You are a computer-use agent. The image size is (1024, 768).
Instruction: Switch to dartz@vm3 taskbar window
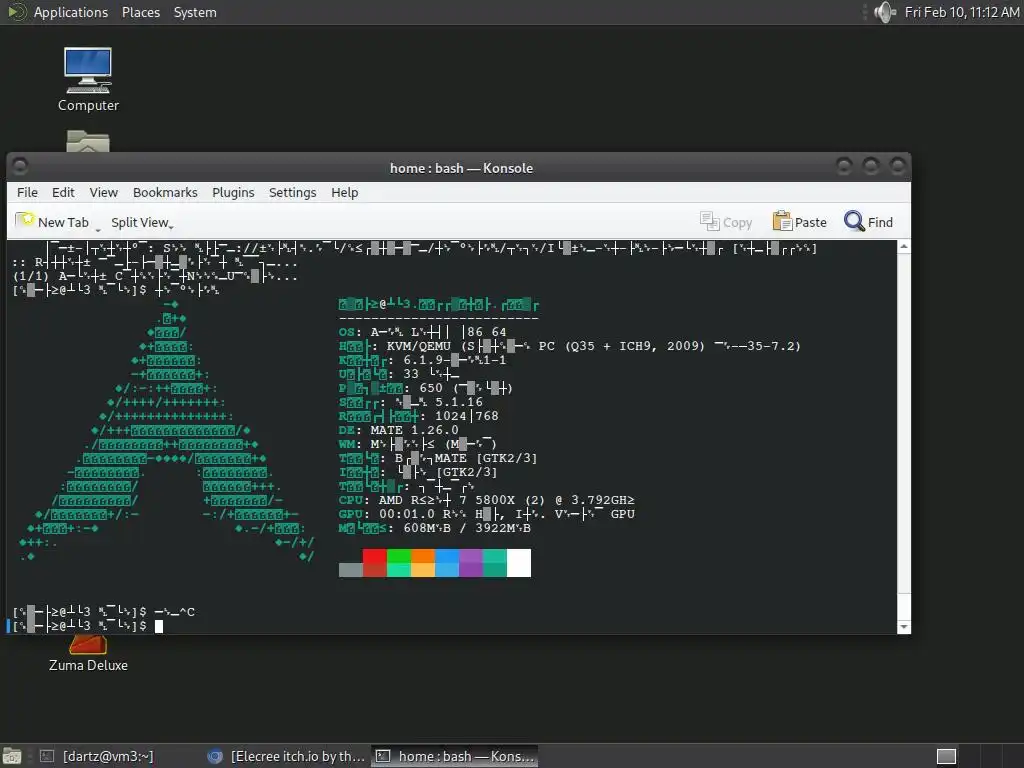coord(99,756)
